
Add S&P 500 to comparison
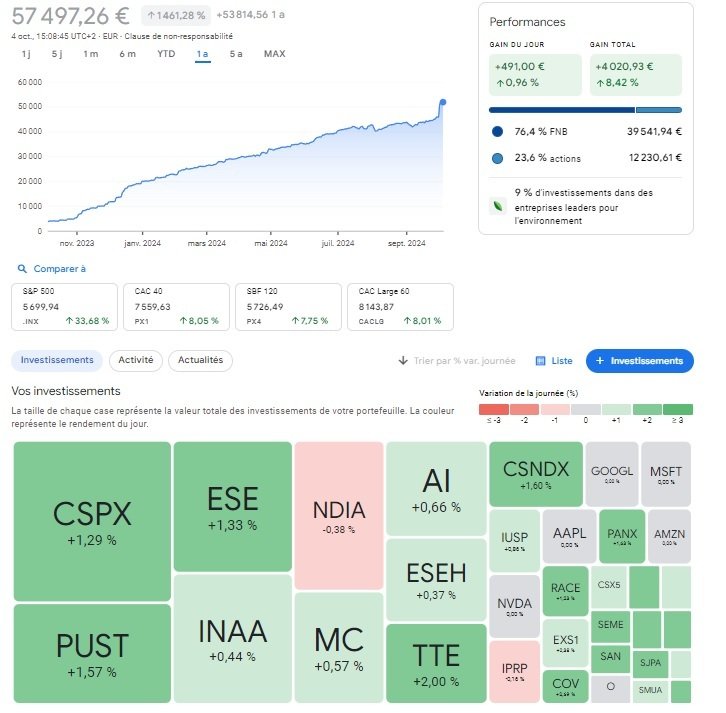coord(64,307)
